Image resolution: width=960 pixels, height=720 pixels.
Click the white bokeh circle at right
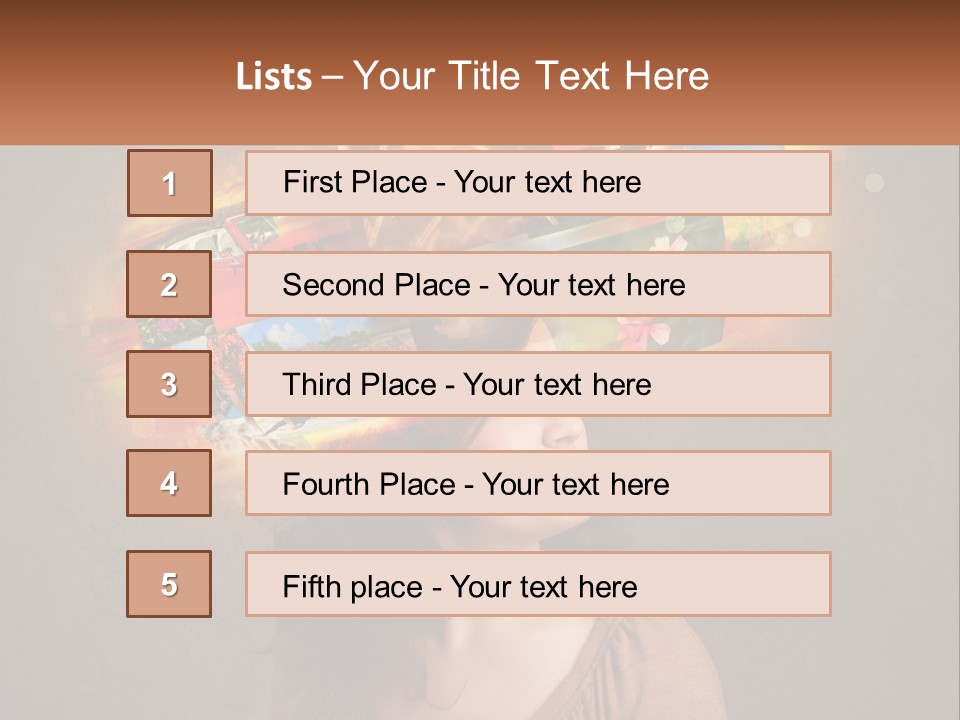point(874,182)
